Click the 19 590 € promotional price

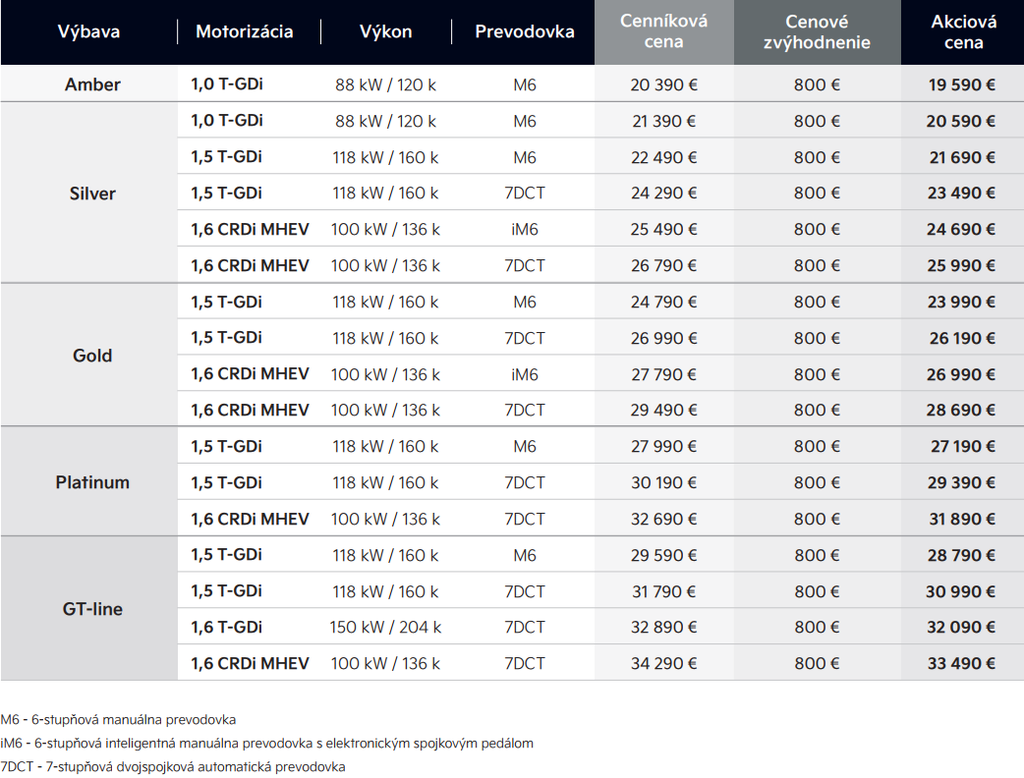click(x=961, y=85)
